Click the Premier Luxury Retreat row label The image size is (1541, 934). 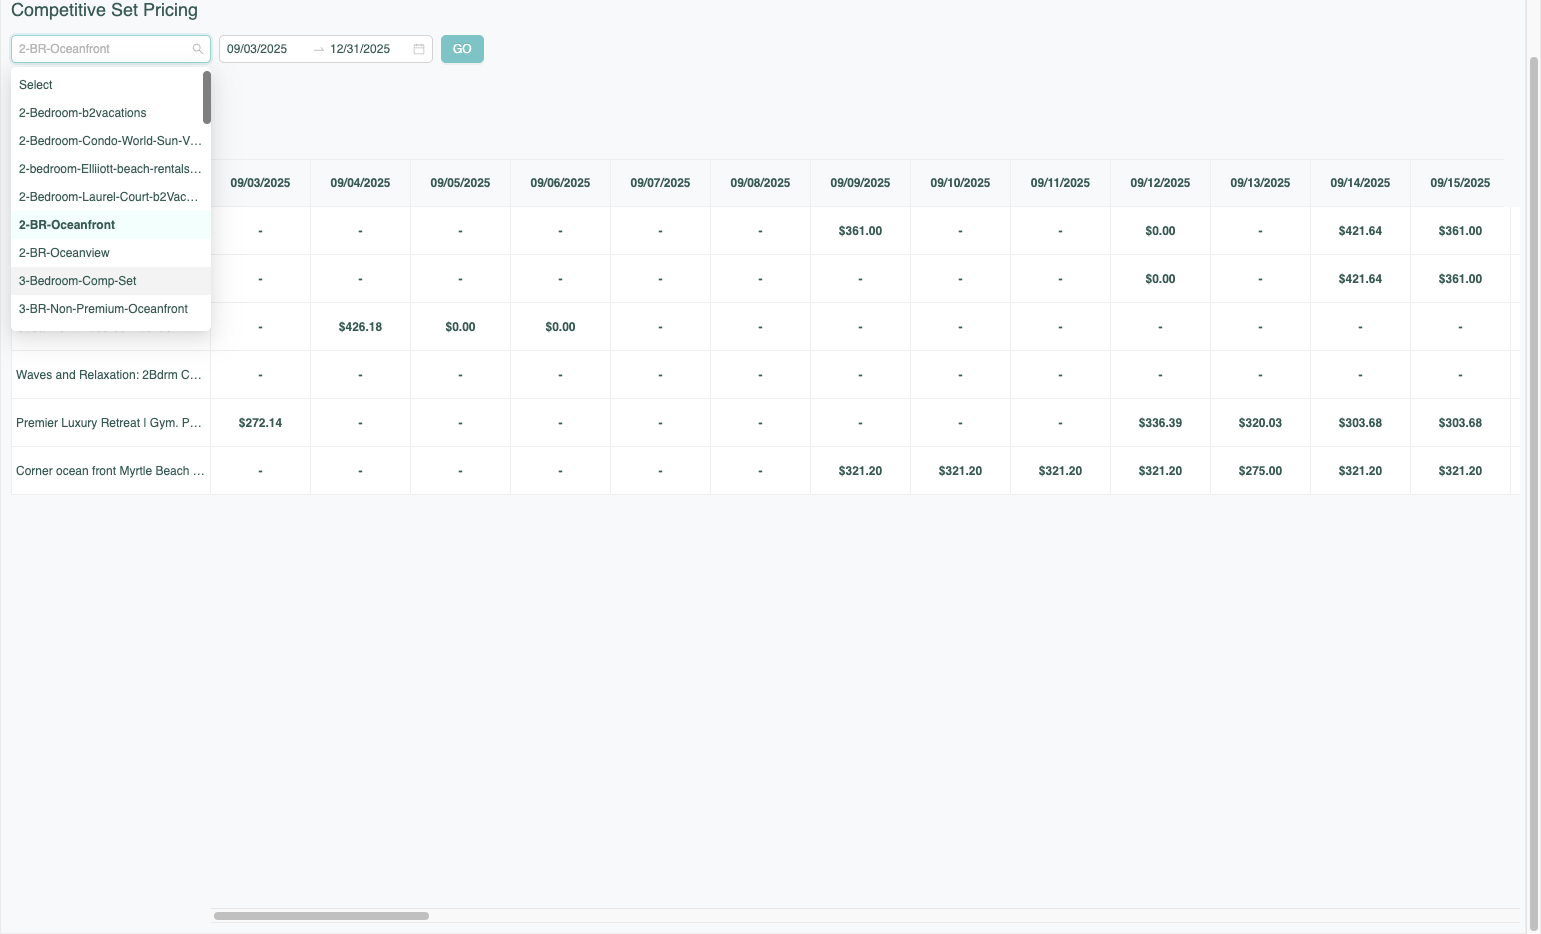pyautogui.click(x=110, y=423)
